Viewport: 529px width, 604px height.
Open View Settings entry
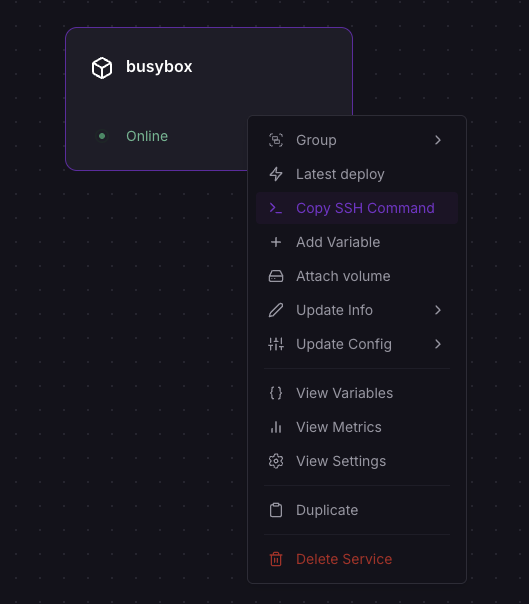(357, 461)
